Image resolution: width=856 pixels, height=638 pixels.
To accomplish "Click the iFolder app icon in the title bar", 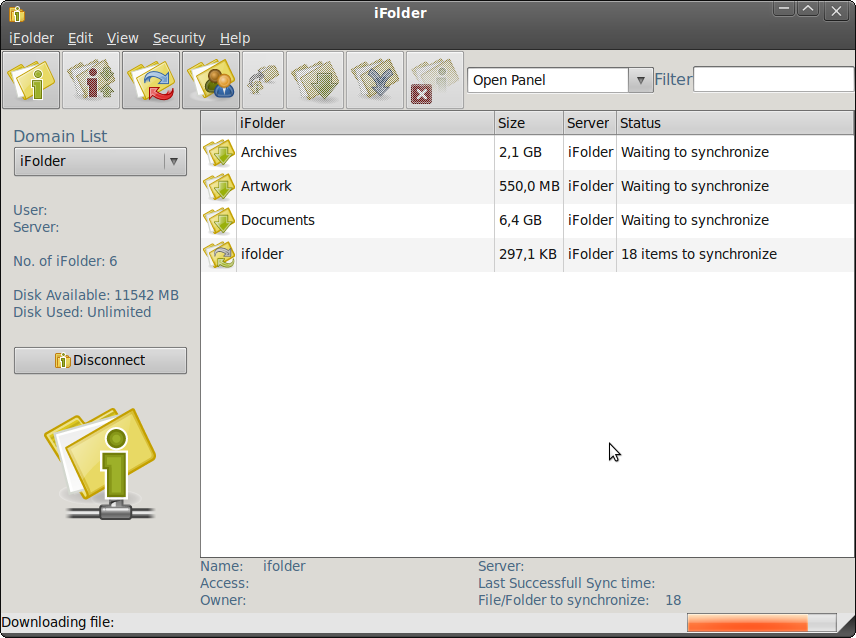I will pos(17,13).
